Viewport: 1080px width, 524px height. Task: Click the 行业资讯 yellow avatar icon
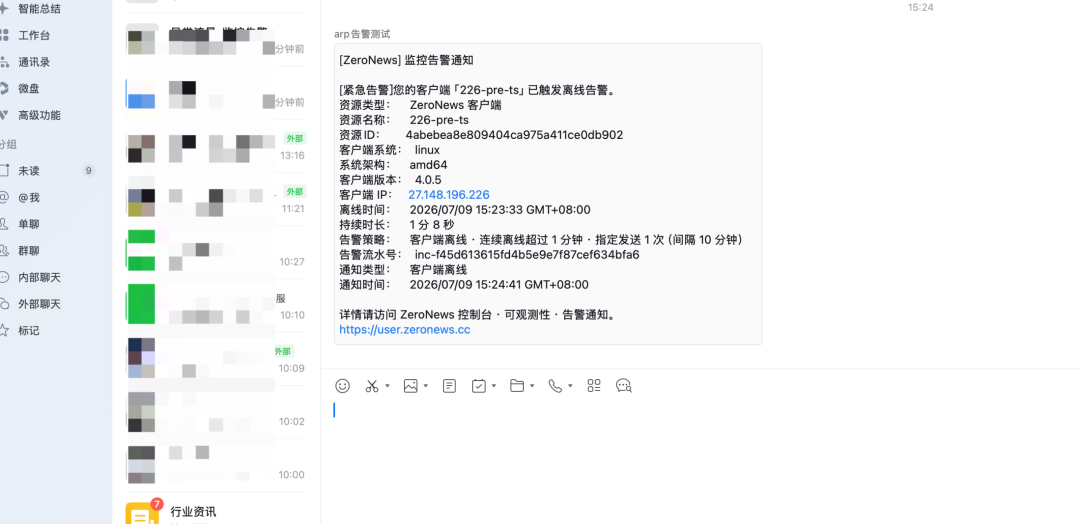[x=141, y=514]
